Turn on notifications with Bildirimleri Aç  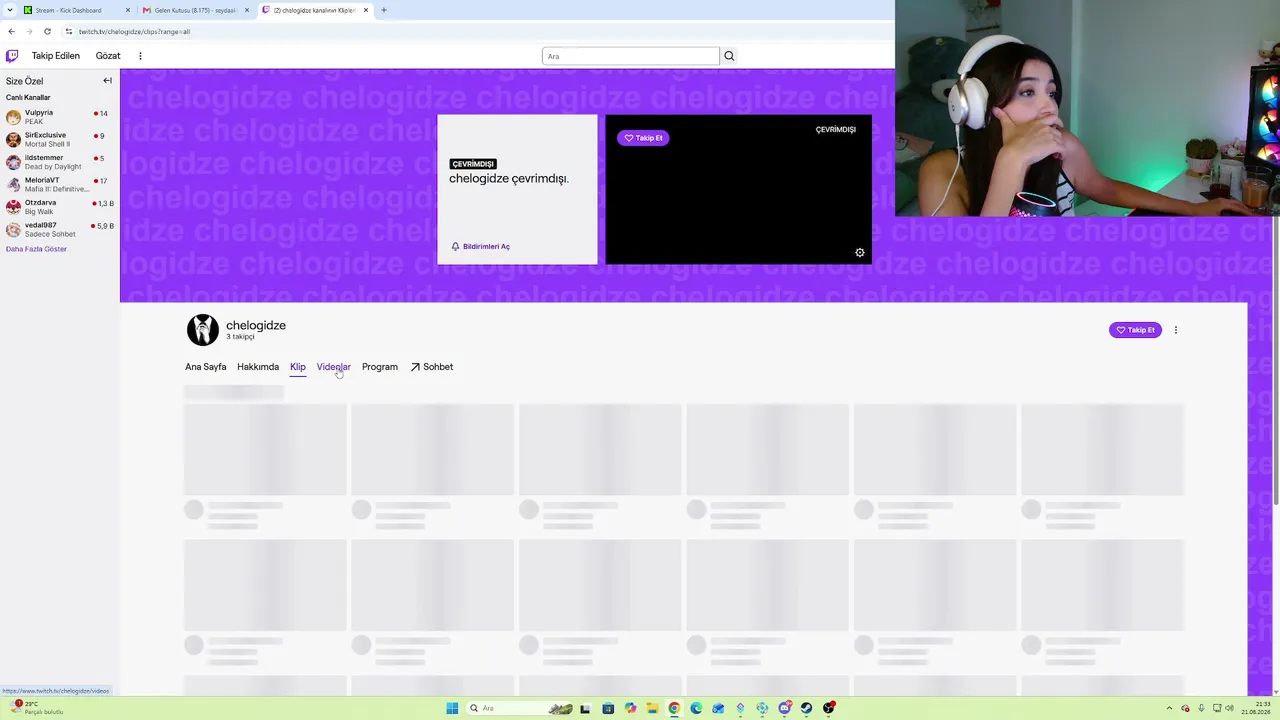pyautogui.click(x=480, y=246)
